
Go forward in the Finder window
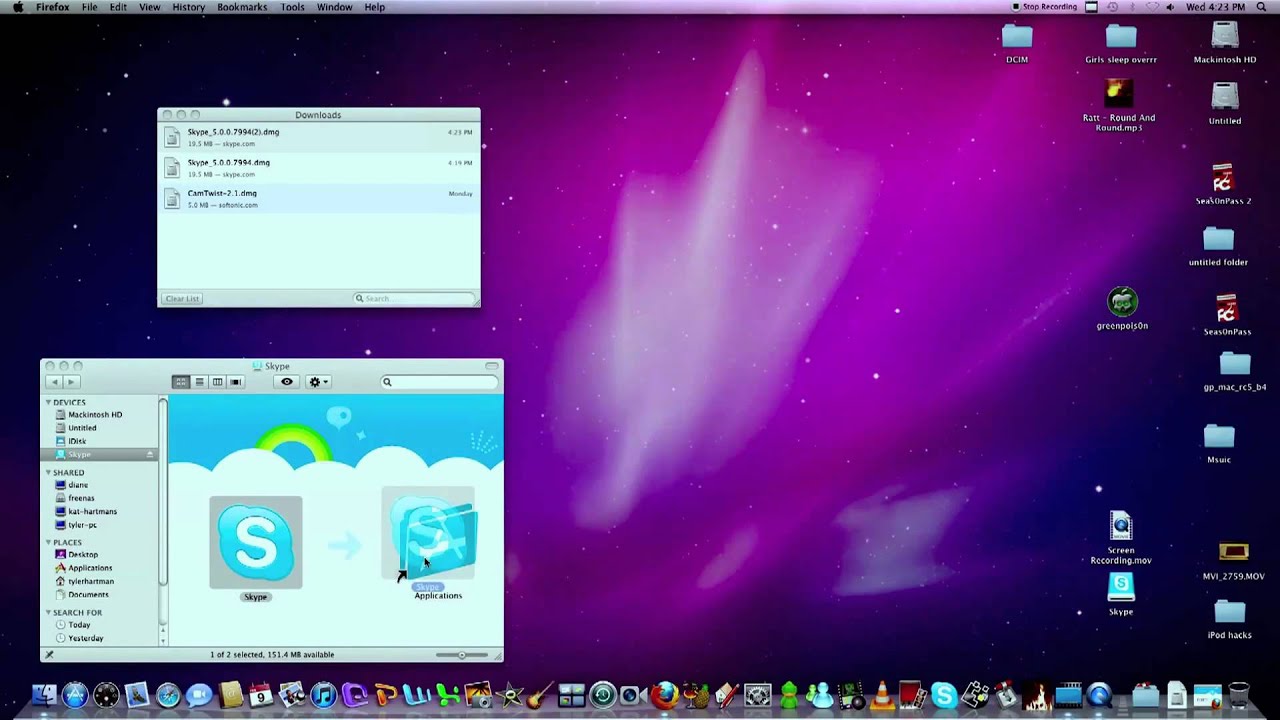click(71, 382)
